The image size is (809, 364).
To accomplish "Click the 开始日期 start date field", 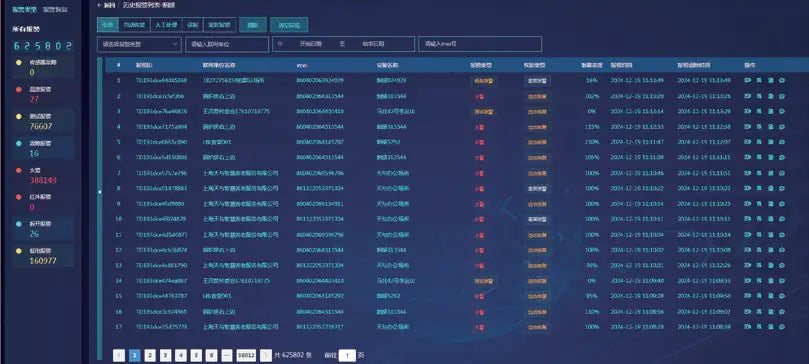I will tap(311, 44).
